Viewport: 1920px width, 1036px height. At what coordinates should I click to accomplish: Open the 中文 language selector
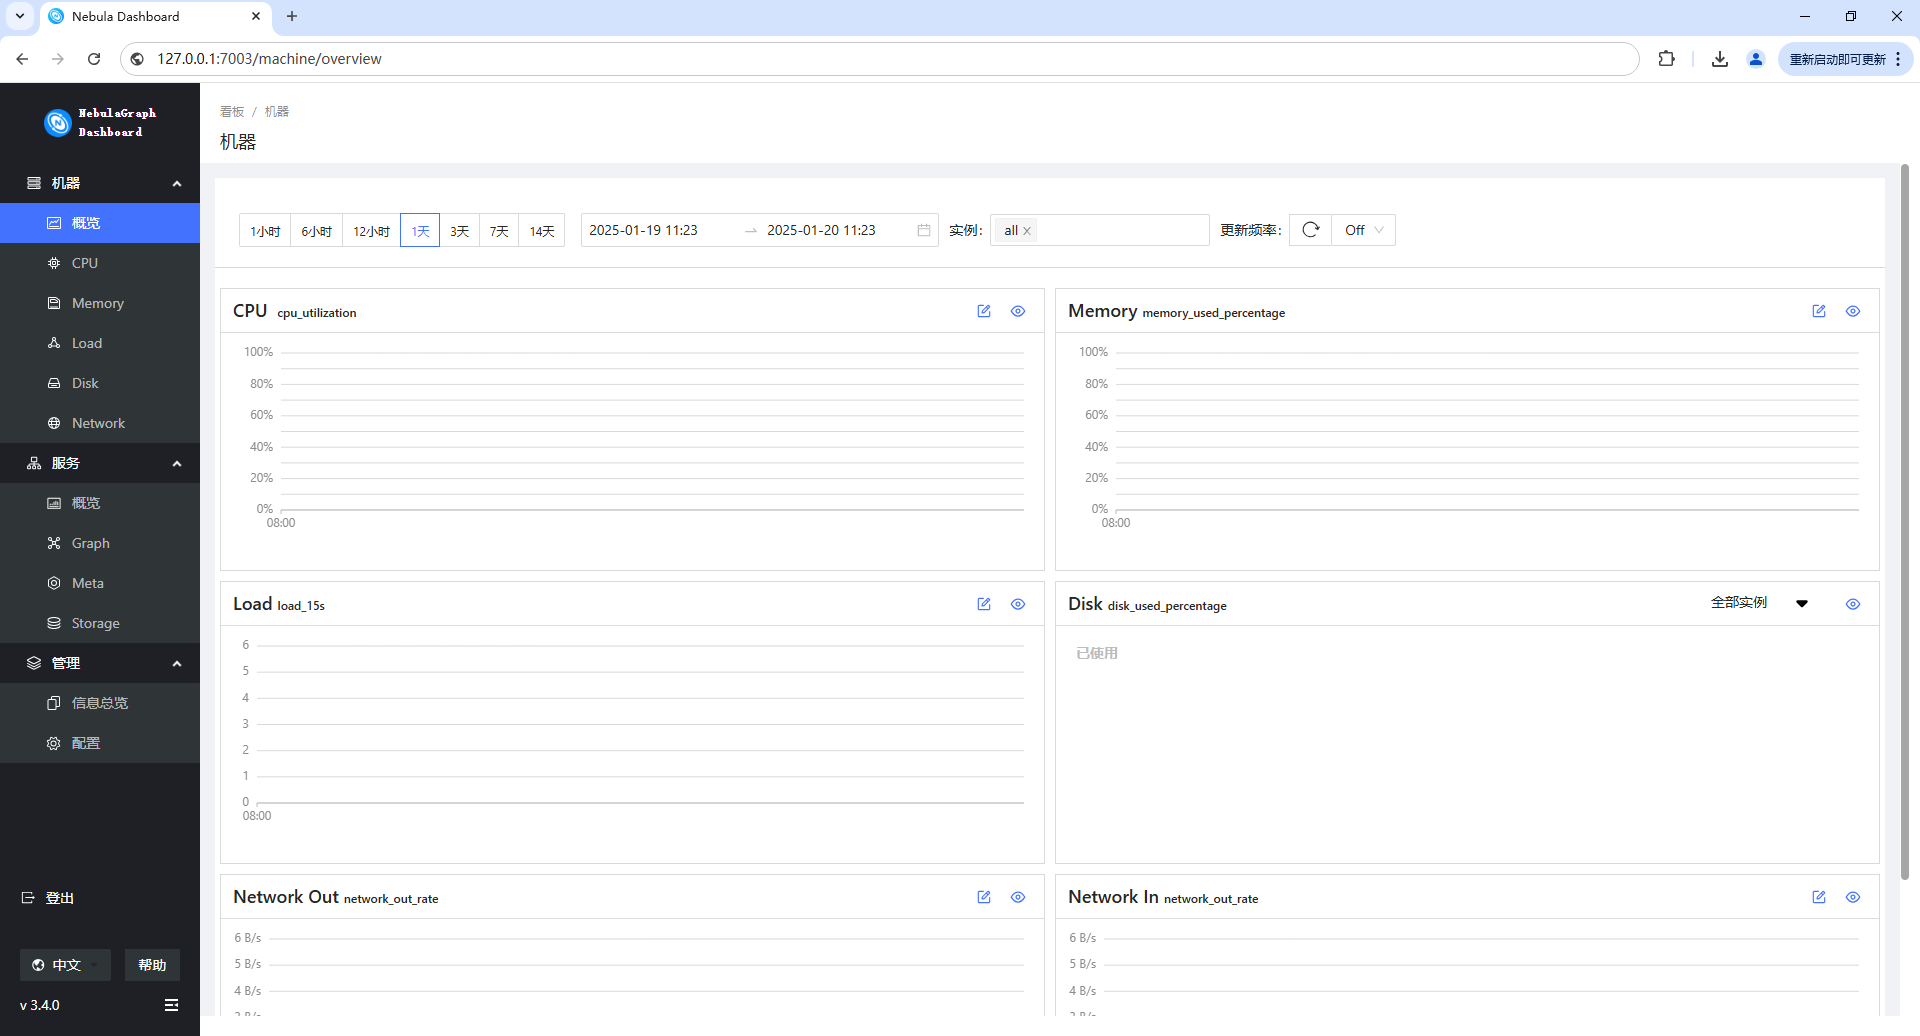pos(65,965)
